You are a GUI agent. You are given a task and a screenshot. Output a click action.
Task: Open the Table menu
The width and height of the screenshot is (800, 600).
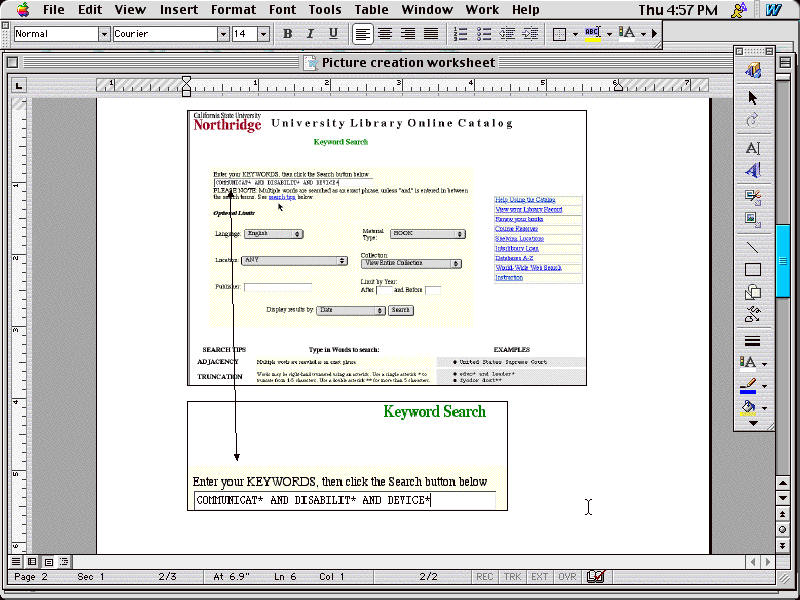pyautogui.click(x=371, y=10)
